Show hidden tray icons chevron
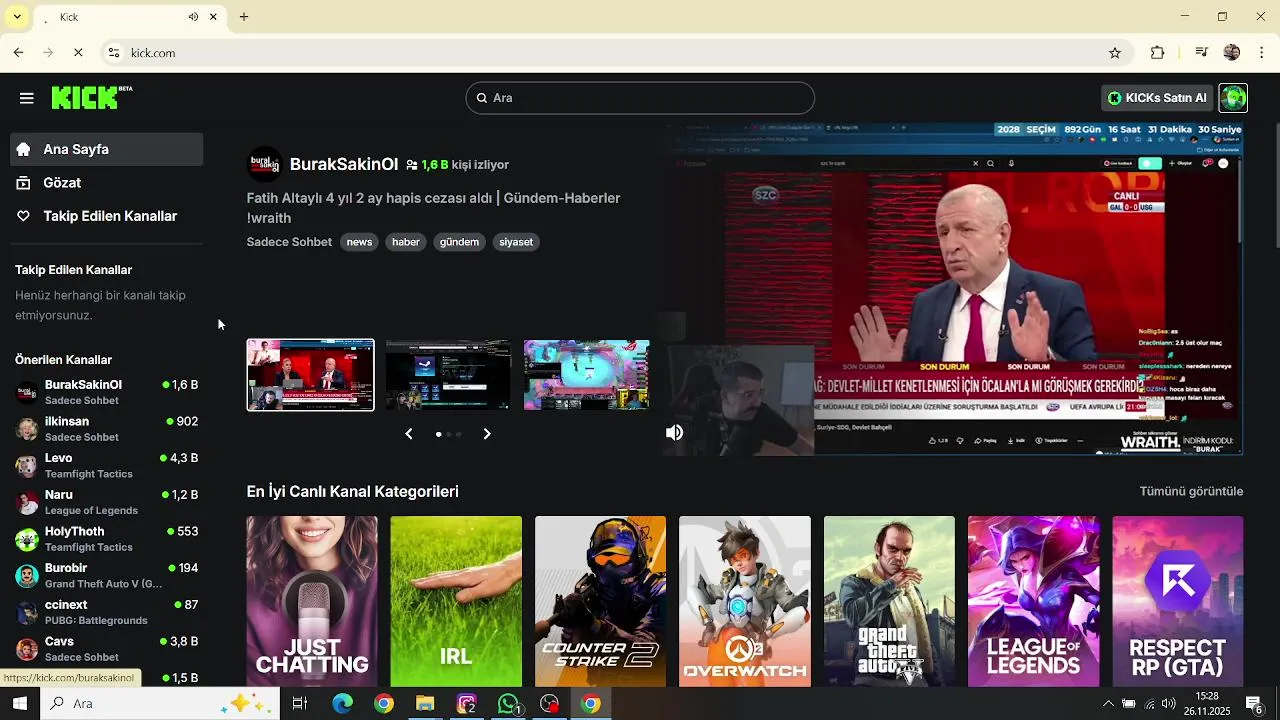The width and height of the screenshot is (1280, 720). 1108,704
